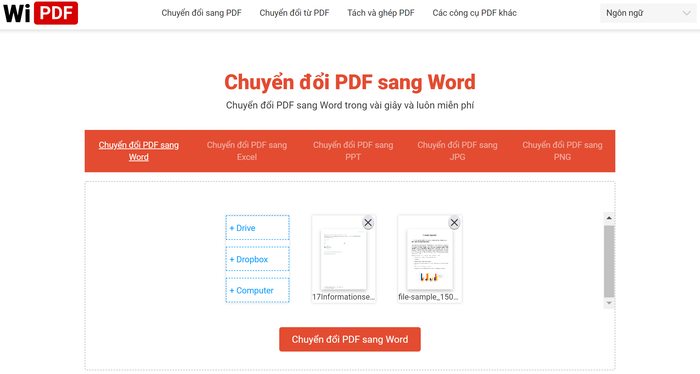Screen dimensions: 700x374
Task: Add a file from Dropbox
Action: 258,259
